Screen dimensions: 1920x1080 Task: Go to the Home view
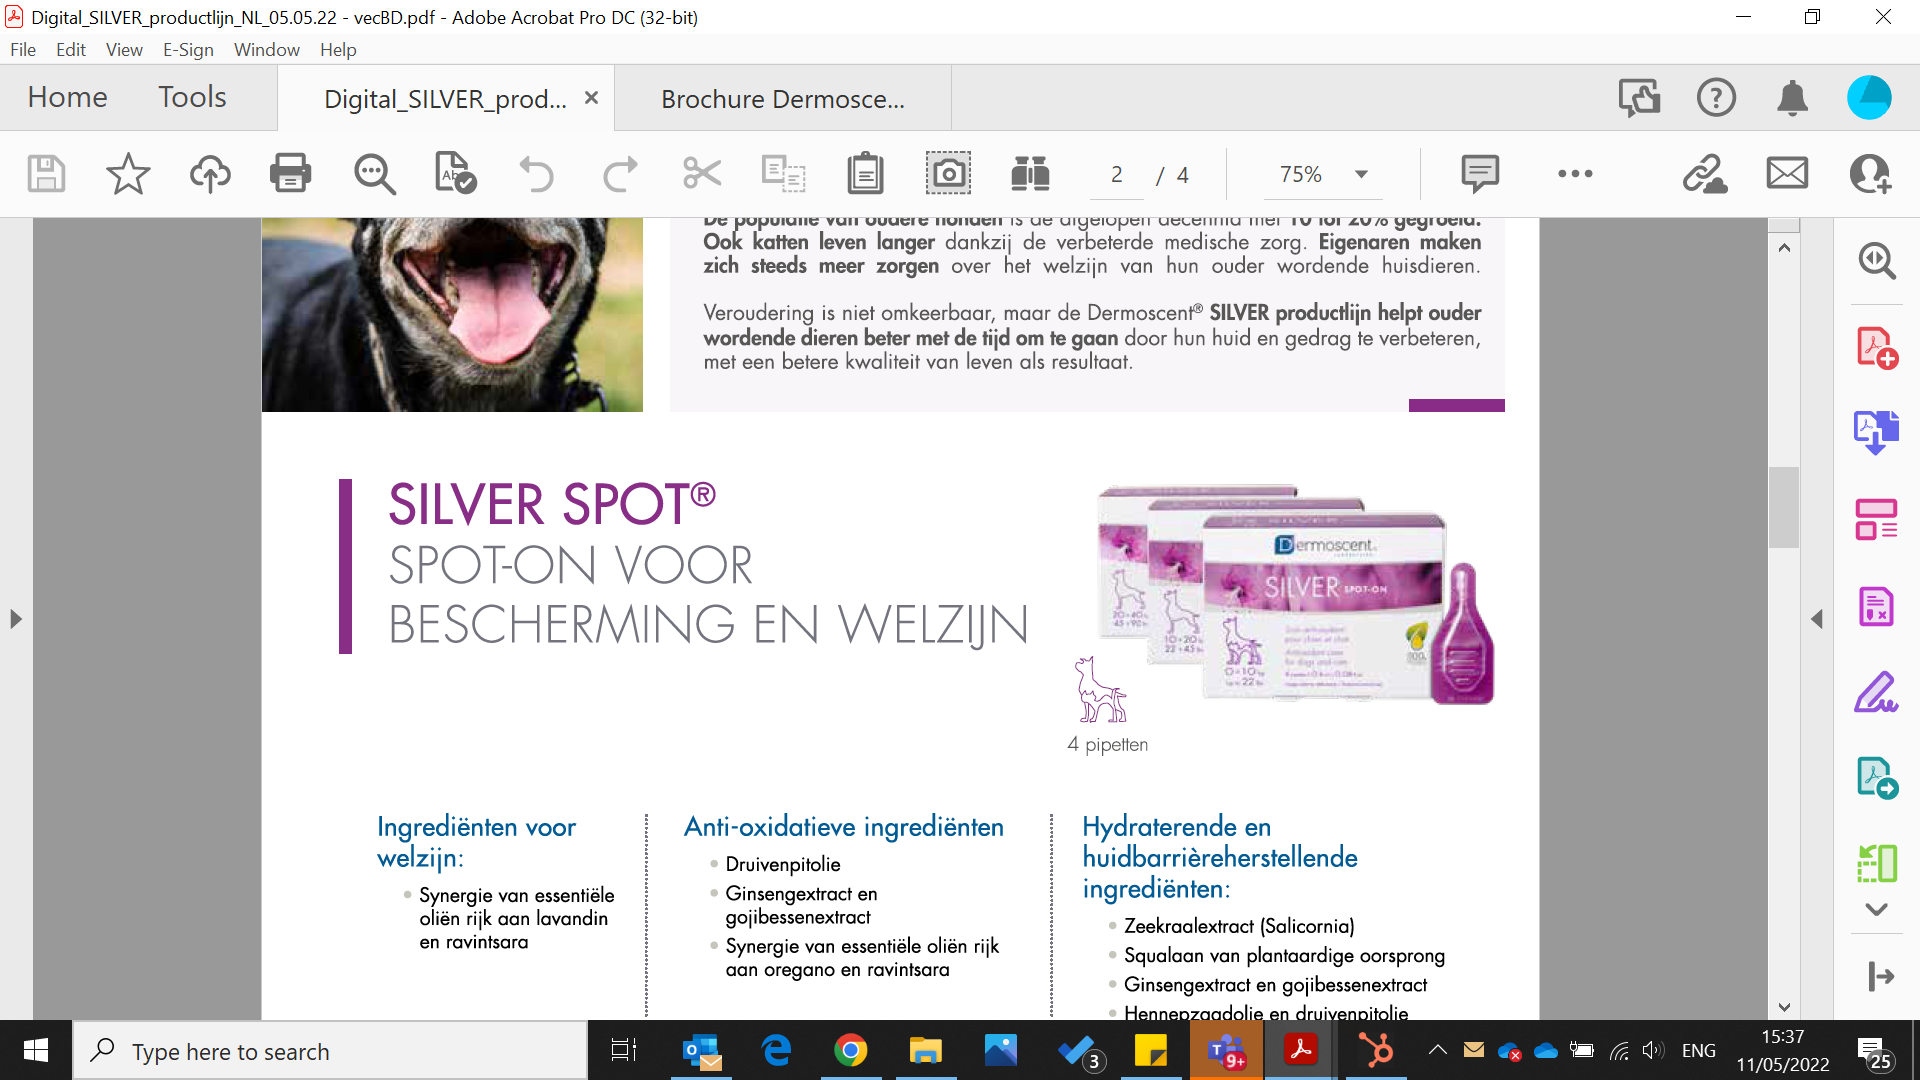tap(67, 97)
